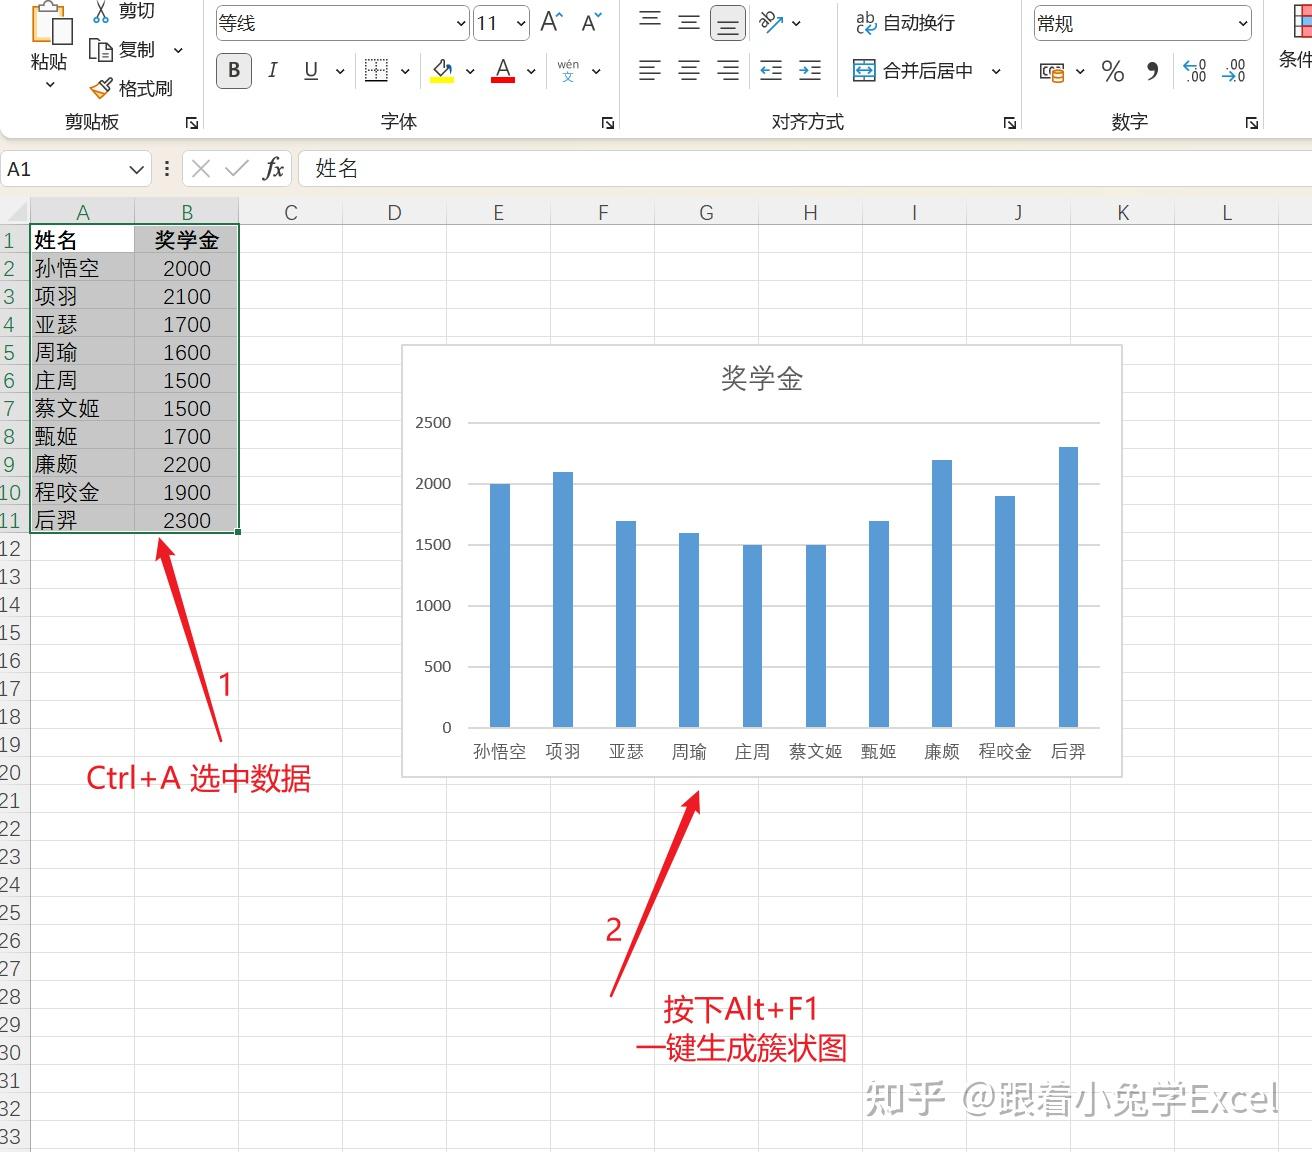The width and height of the screenshot is (1312, 1152).
Task: Apply comma style format
Action: pyautogui.click(x=1153, y=71)
